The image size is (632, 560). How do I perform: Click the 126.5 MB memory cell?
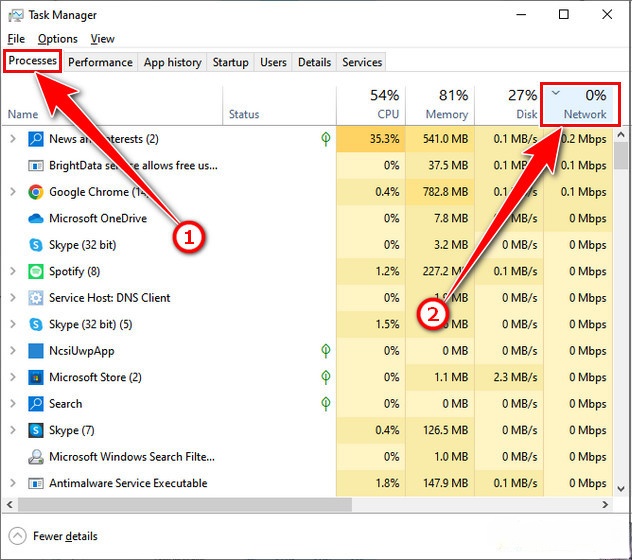tap(440, 430)
